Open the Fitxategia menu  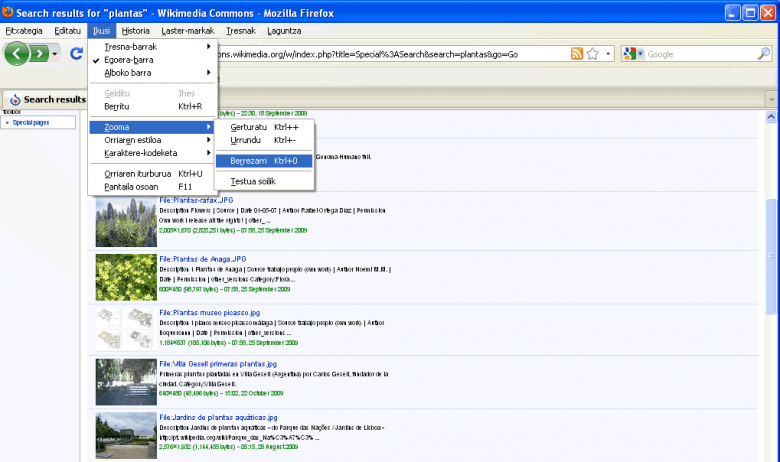(x=24, y=31)
